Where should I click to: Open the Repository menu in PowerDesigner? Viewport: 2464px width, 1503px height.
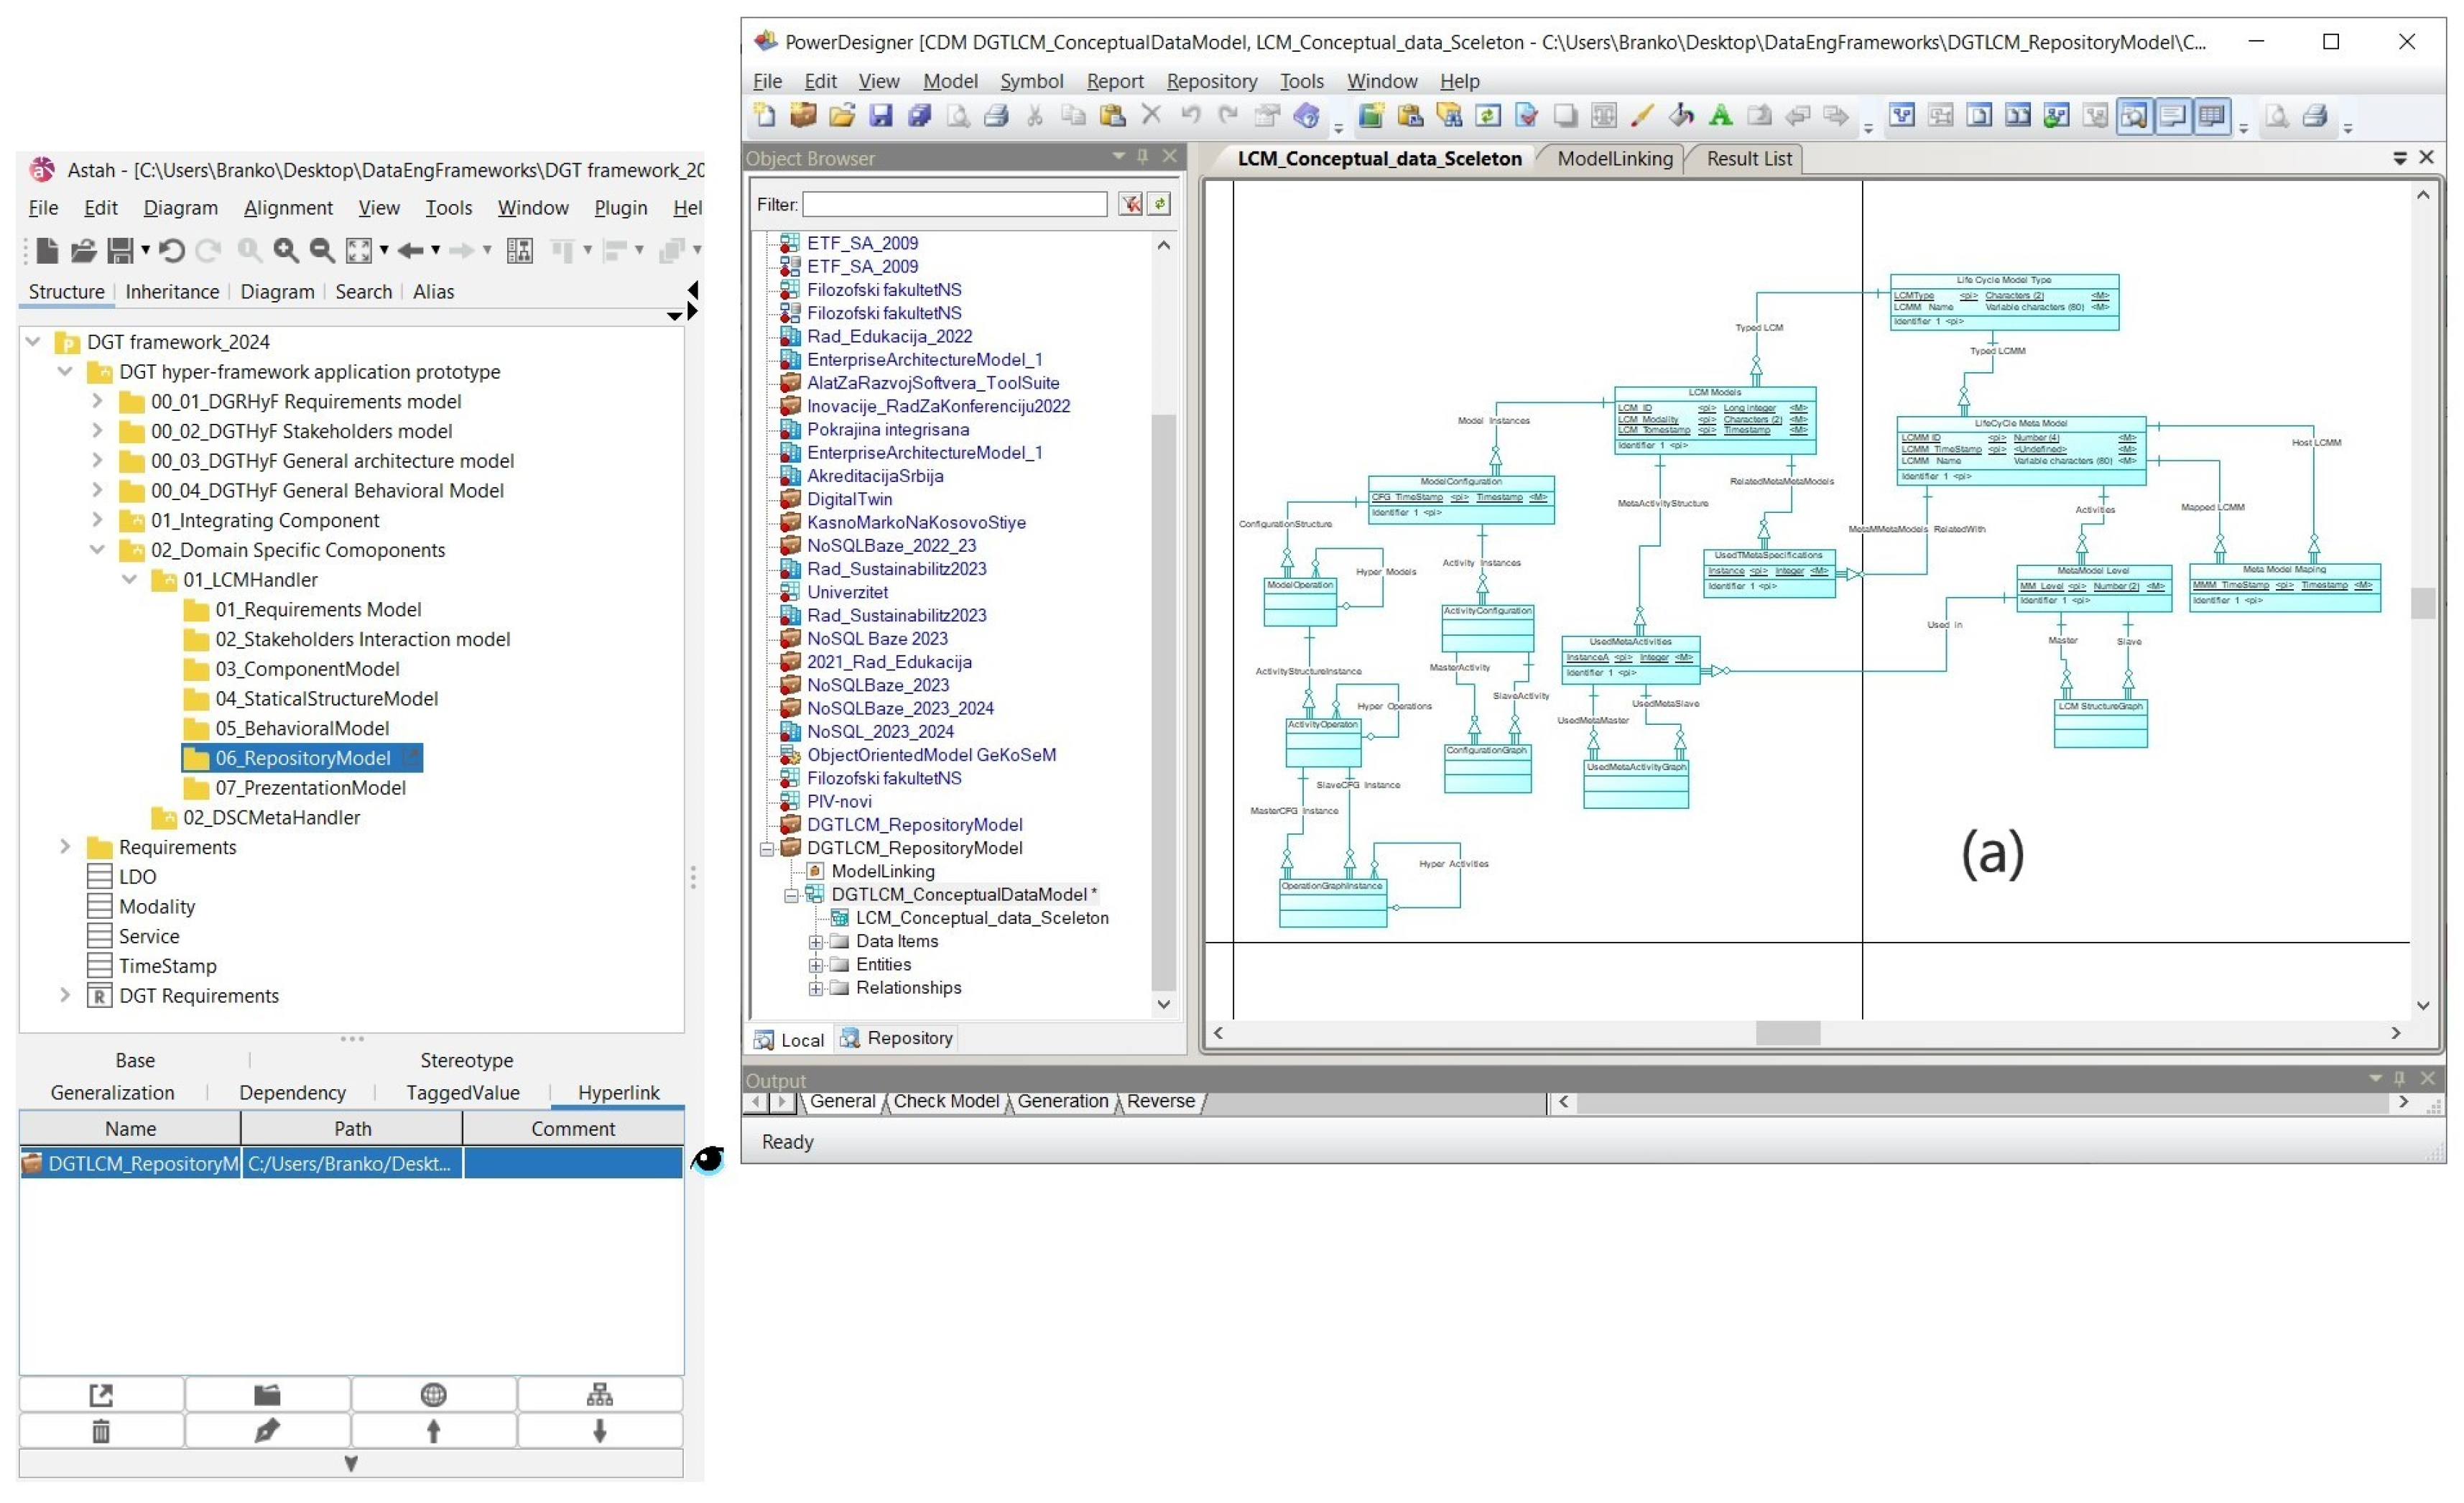1211,81
